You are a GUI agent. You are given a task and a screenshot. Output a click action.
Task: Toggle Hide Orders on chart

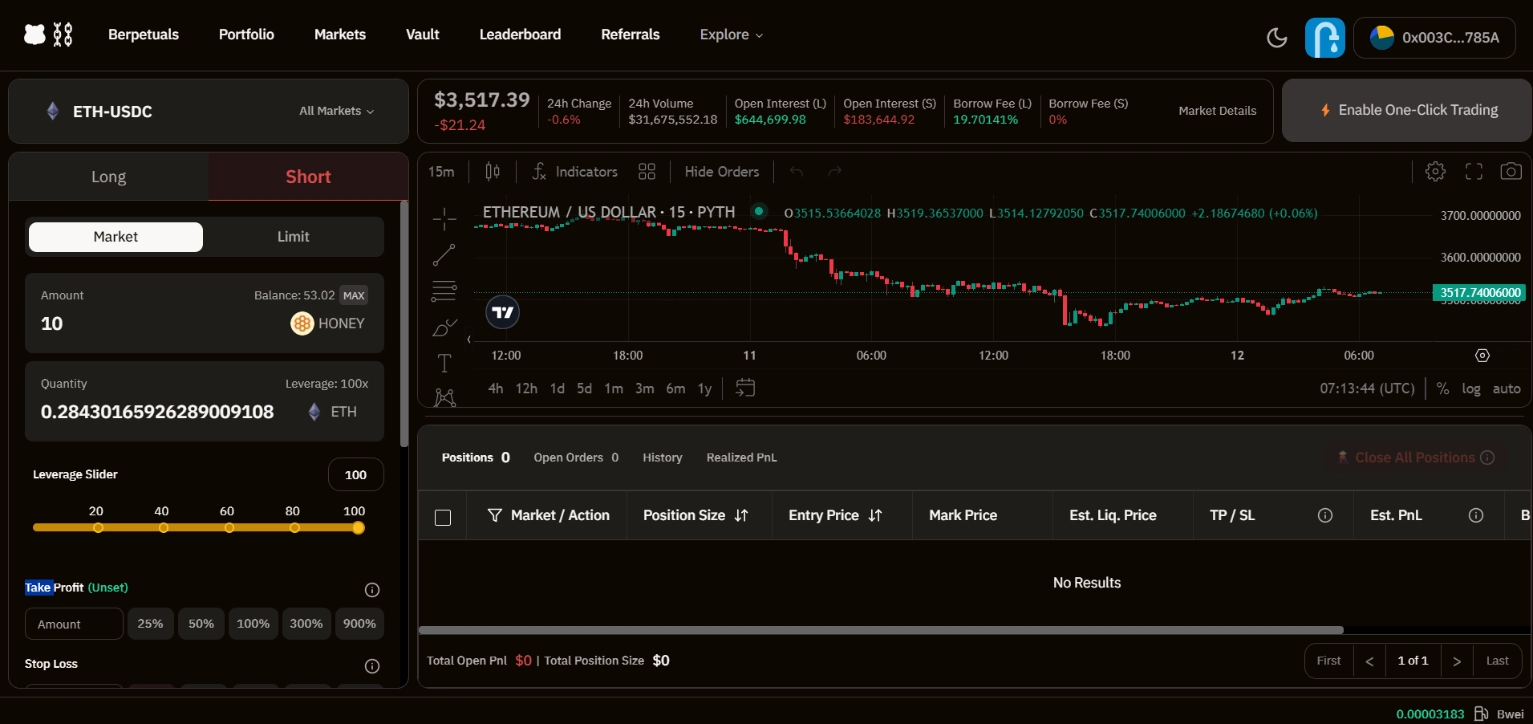[x=722, y=171]
